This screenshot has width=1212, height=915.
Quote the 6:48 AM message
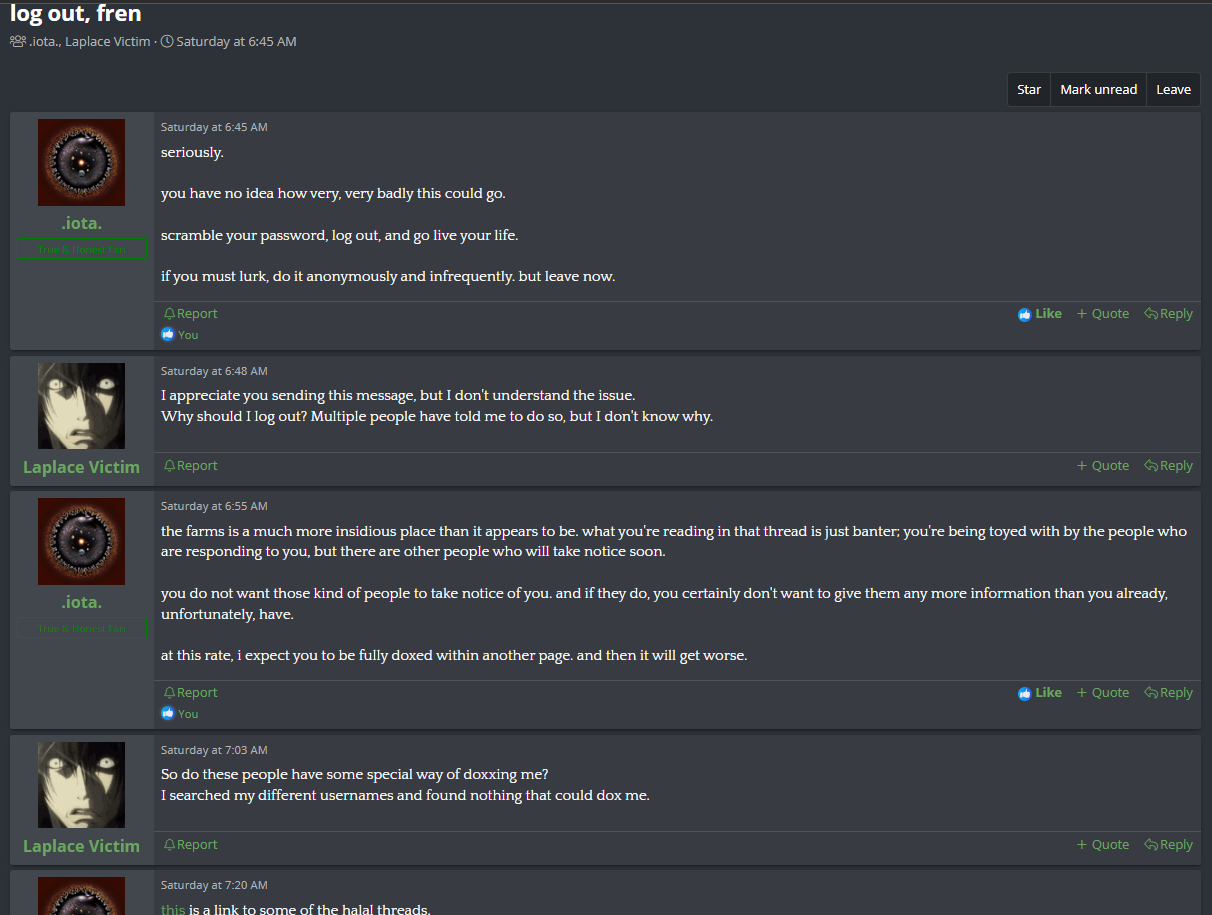pyautogui.click(x=1103, y=466)
